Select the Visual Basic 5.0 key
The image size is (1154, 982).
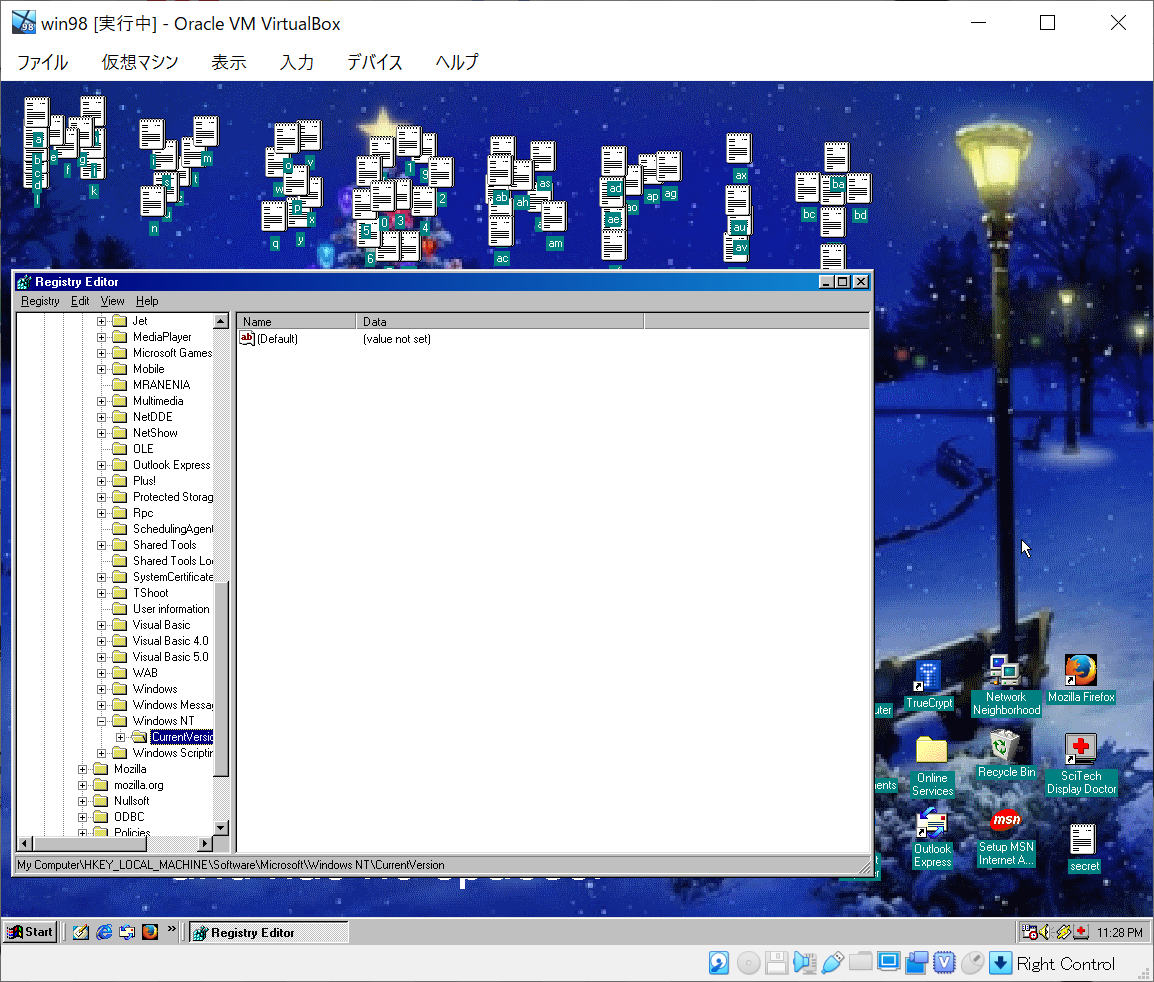pos(170,657)
